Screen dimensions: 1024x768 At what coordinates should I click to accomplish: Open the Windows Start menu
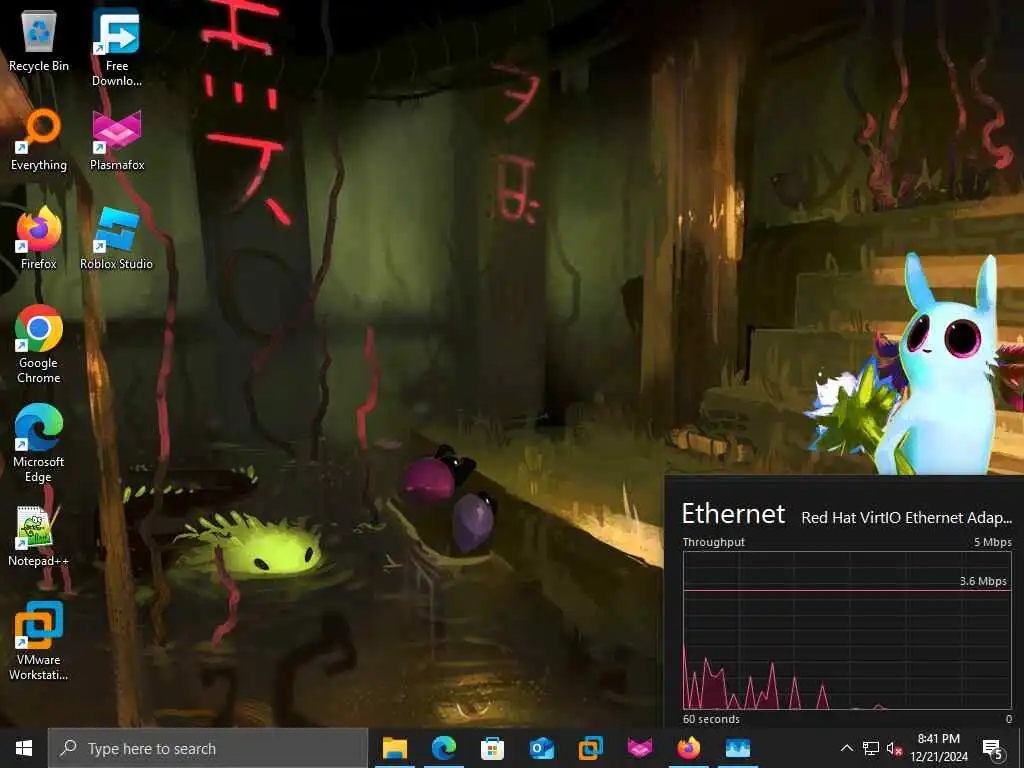click(24, 748)
